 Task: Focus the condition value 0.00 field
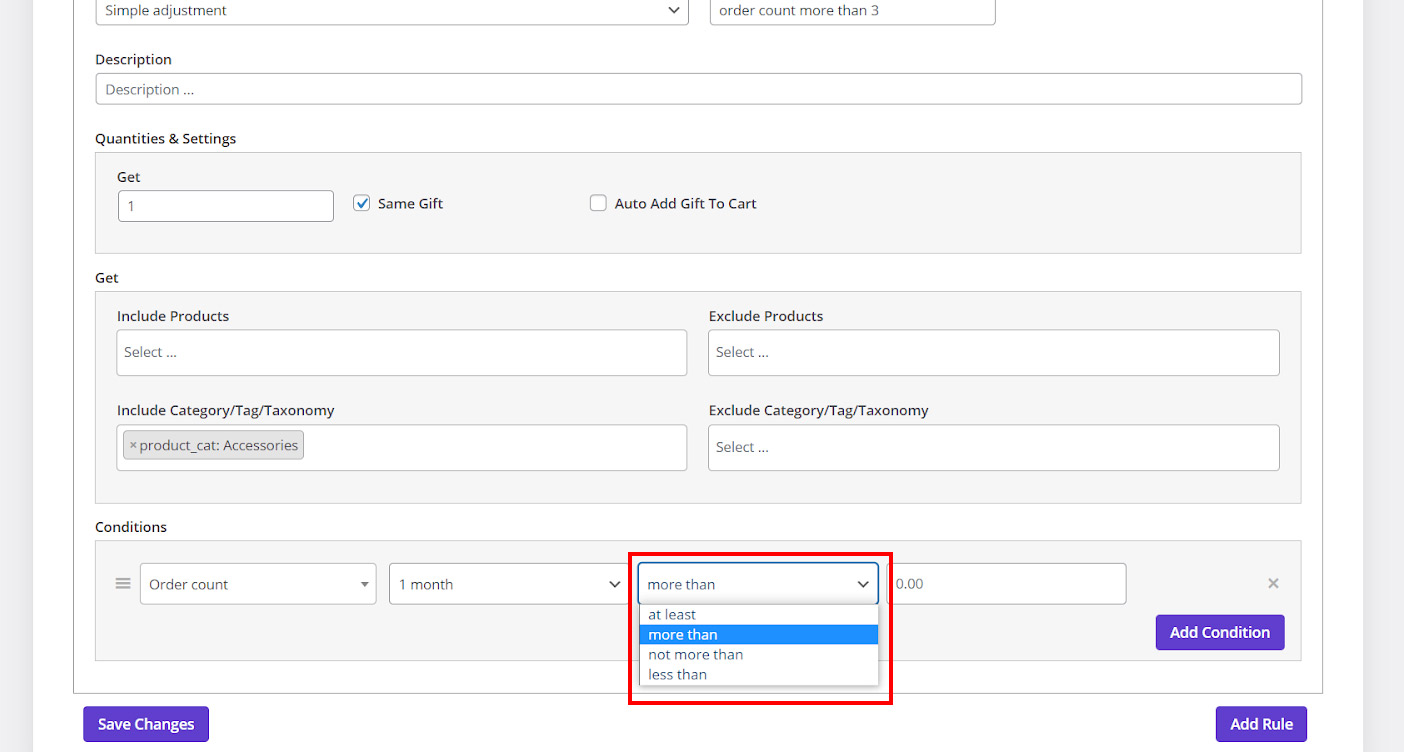(1006, 584)
